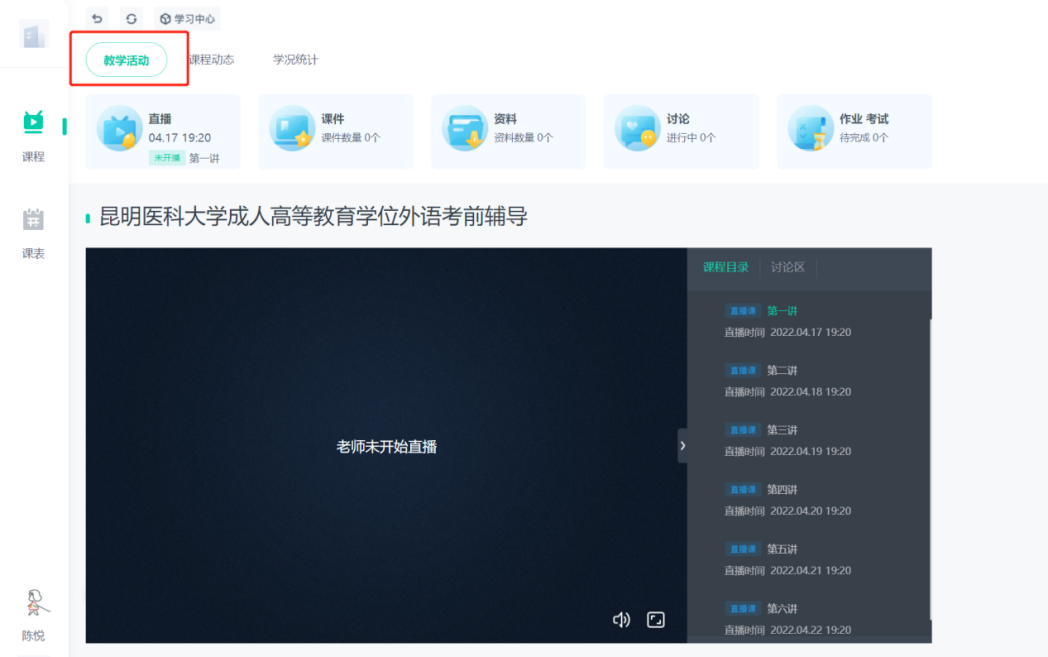Click course title 昆明医科大学成人高等教育学位外语考前辅导
Viewport: 1048px width, 657px height.
(x=313, y=217)
